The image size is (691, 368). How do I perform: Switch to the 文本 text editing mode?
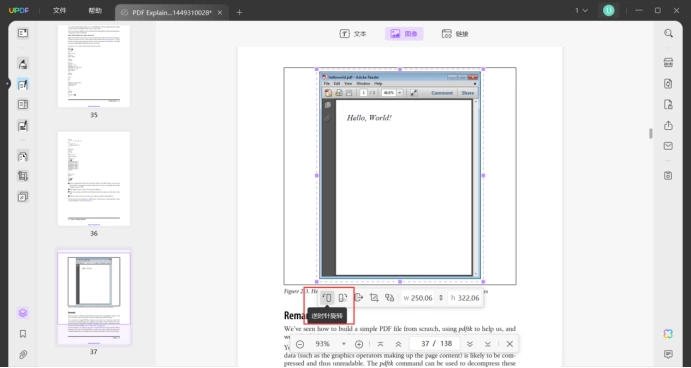click(x=353, y=34)
